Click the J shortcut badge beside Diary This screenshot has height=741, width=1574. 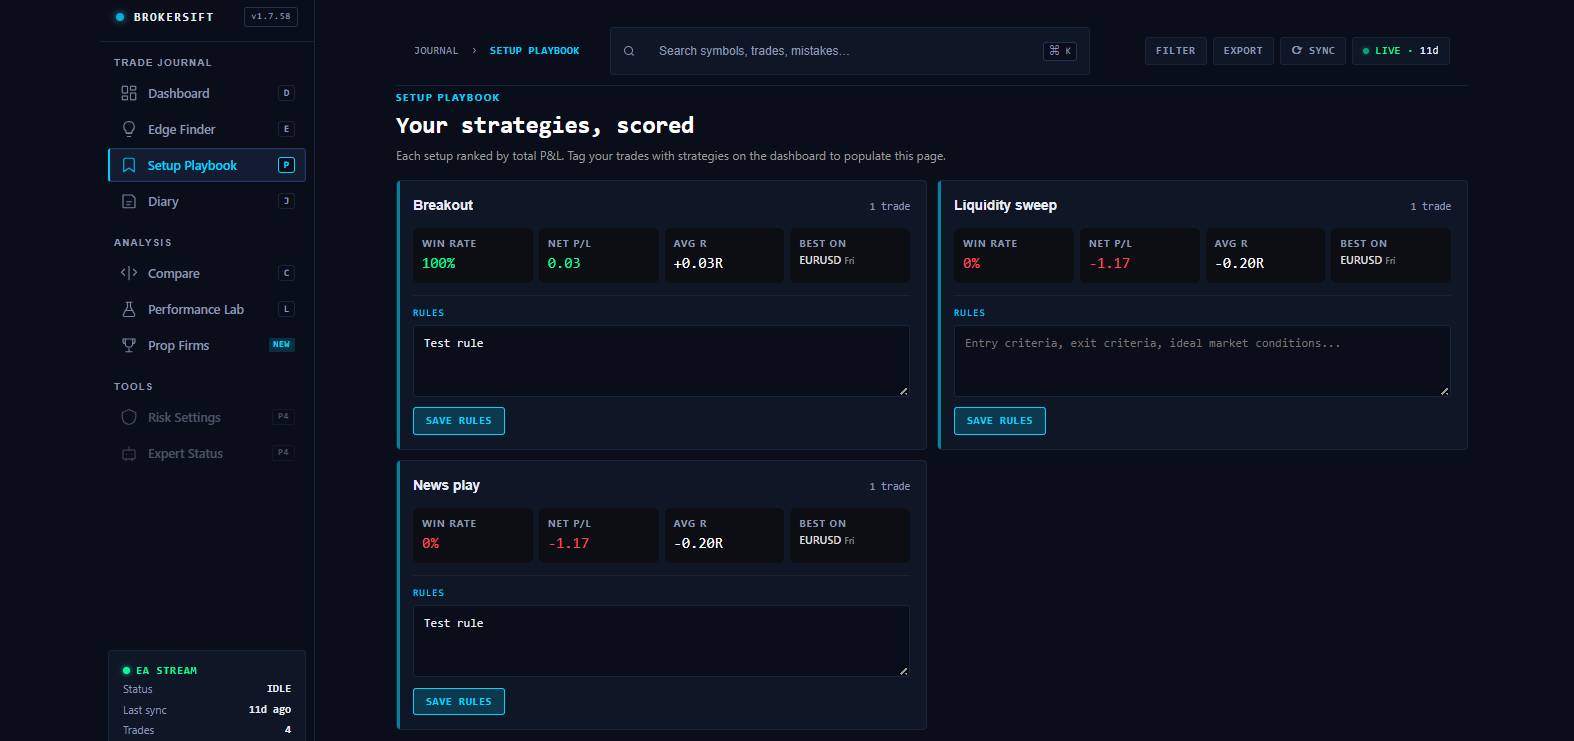(x=286, y=201)
